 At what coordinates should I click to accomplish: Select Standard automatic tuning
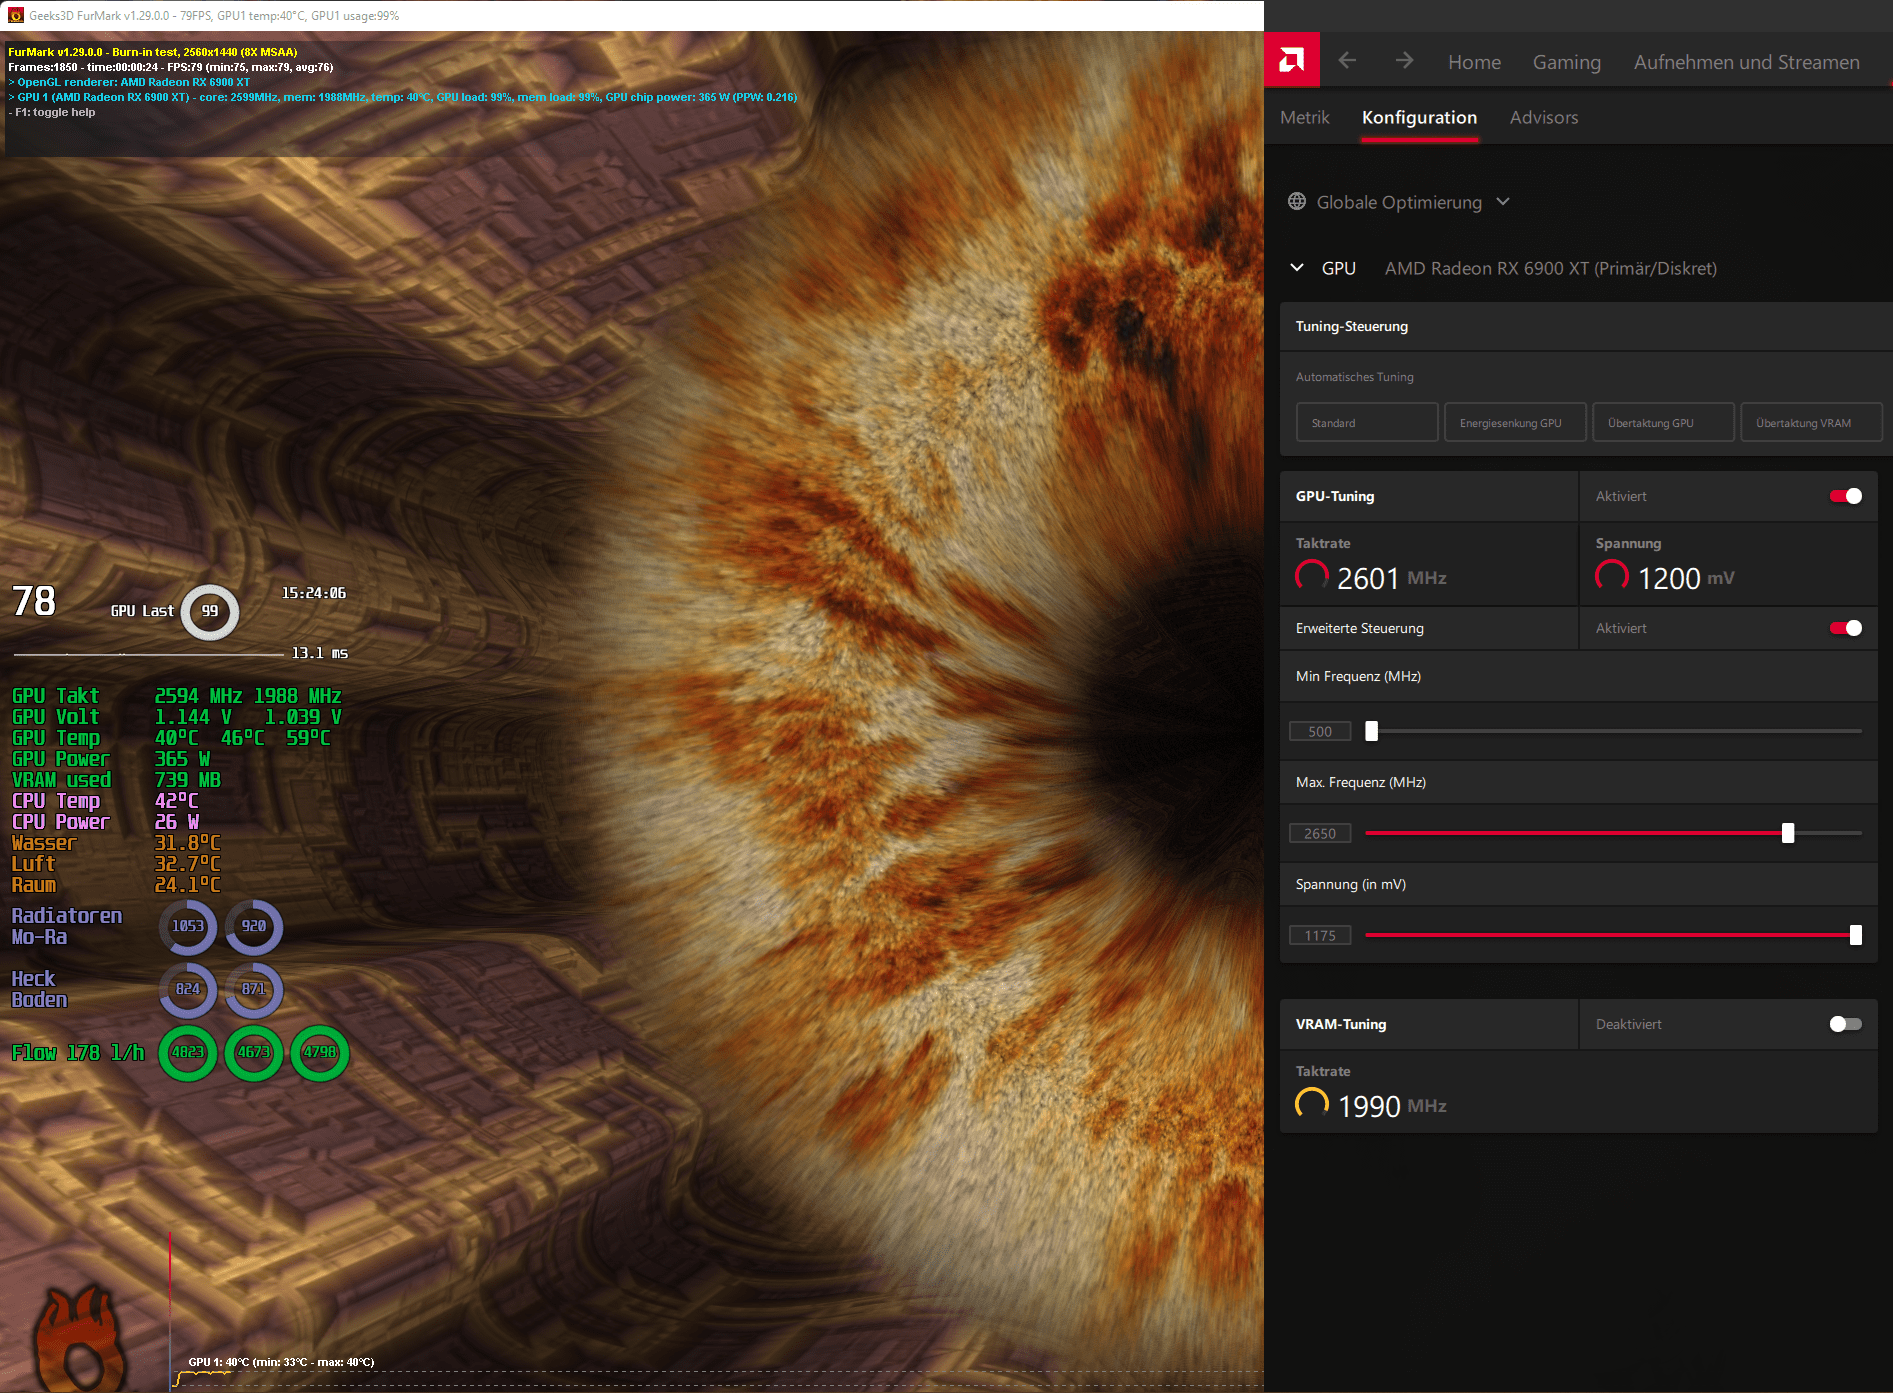[x=1367, y=422]
